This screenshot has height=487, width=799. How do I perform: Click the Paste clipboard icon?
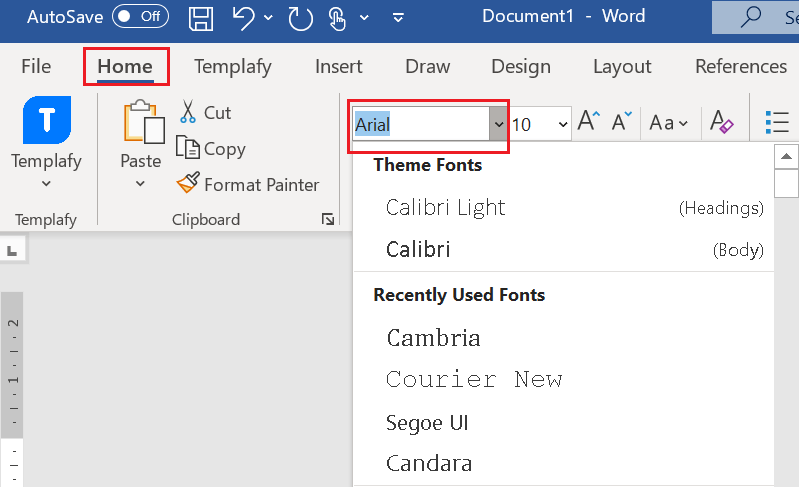coord(144,121)
